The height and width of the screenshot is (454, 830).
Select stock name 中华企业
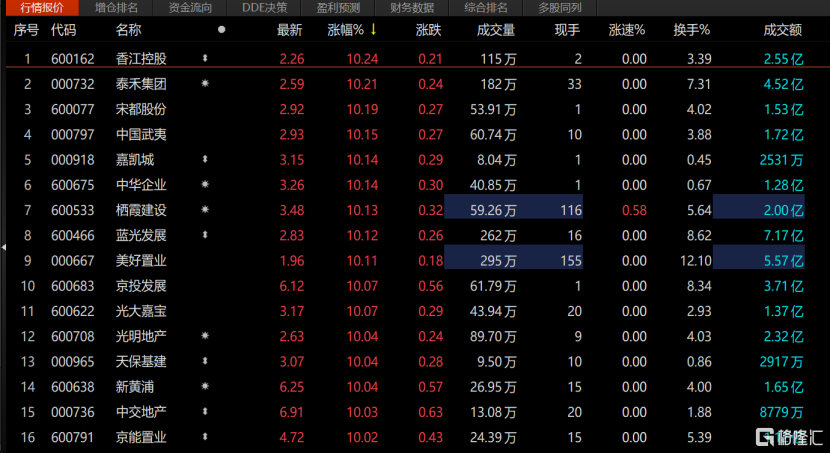[x=141, y=185]
